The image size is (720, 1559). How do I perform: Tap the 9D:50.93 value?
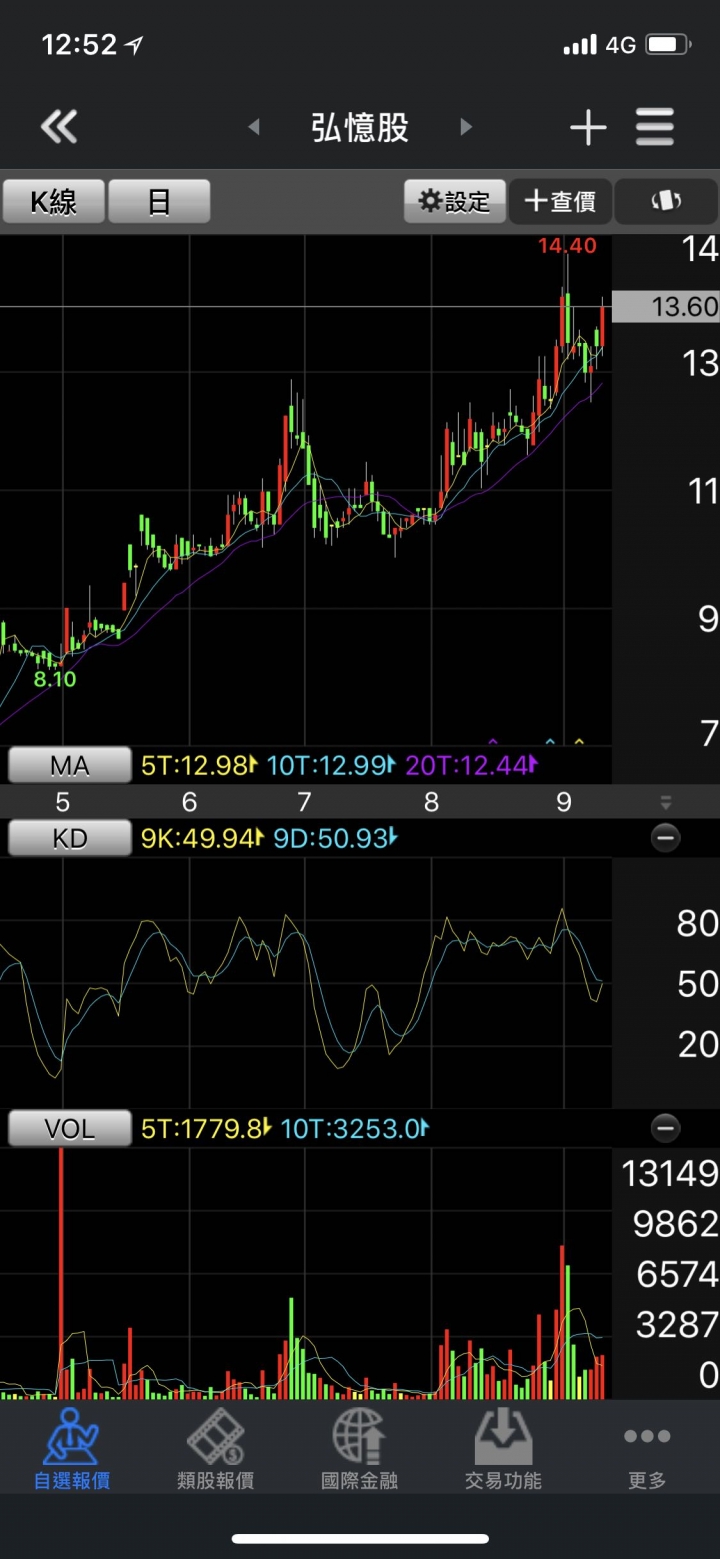coord(337,838)
